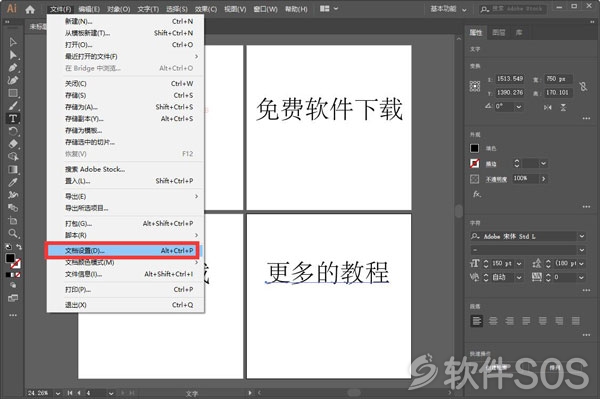The width and height of the screenshot is (600, 399).
Task: Choose 退出(X) from File menu
Action: click(x=126, y=305)
